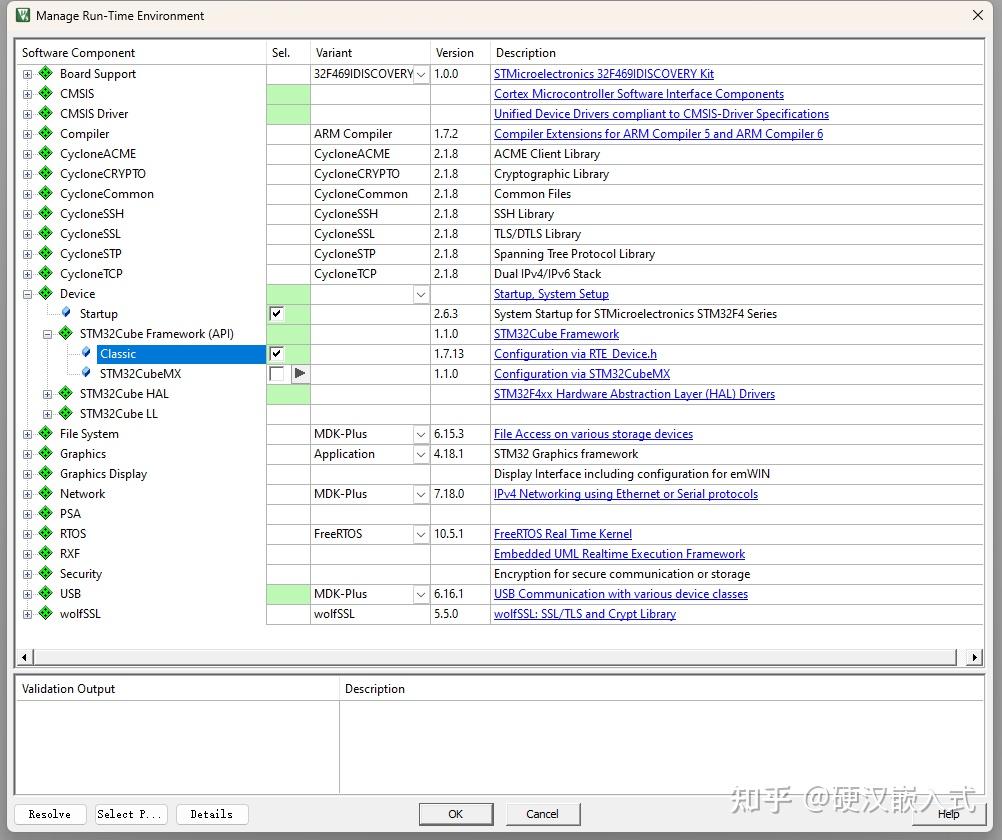Expand the STM32Cube HAL node
Screen dimensions: 1002x840
coord(47,394)
